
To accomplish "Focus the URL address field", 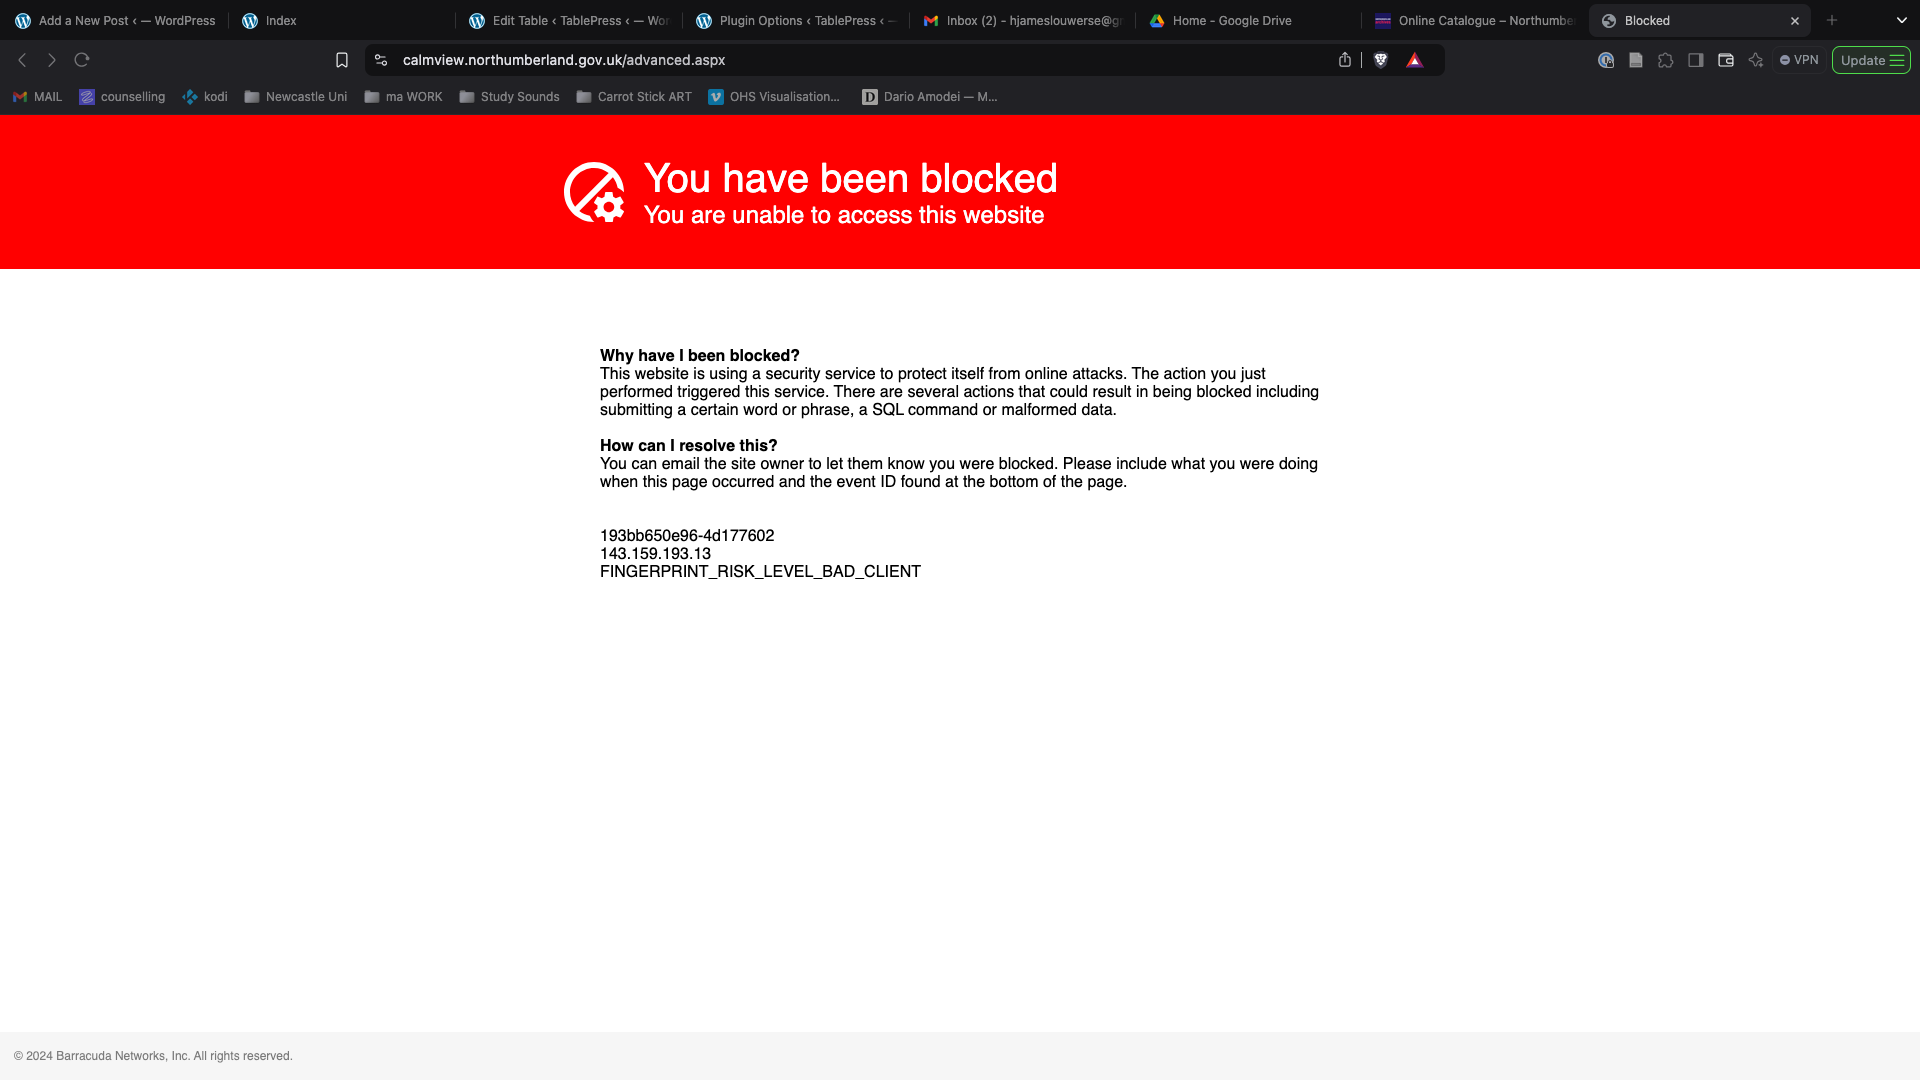I will [x=860, y=60].
